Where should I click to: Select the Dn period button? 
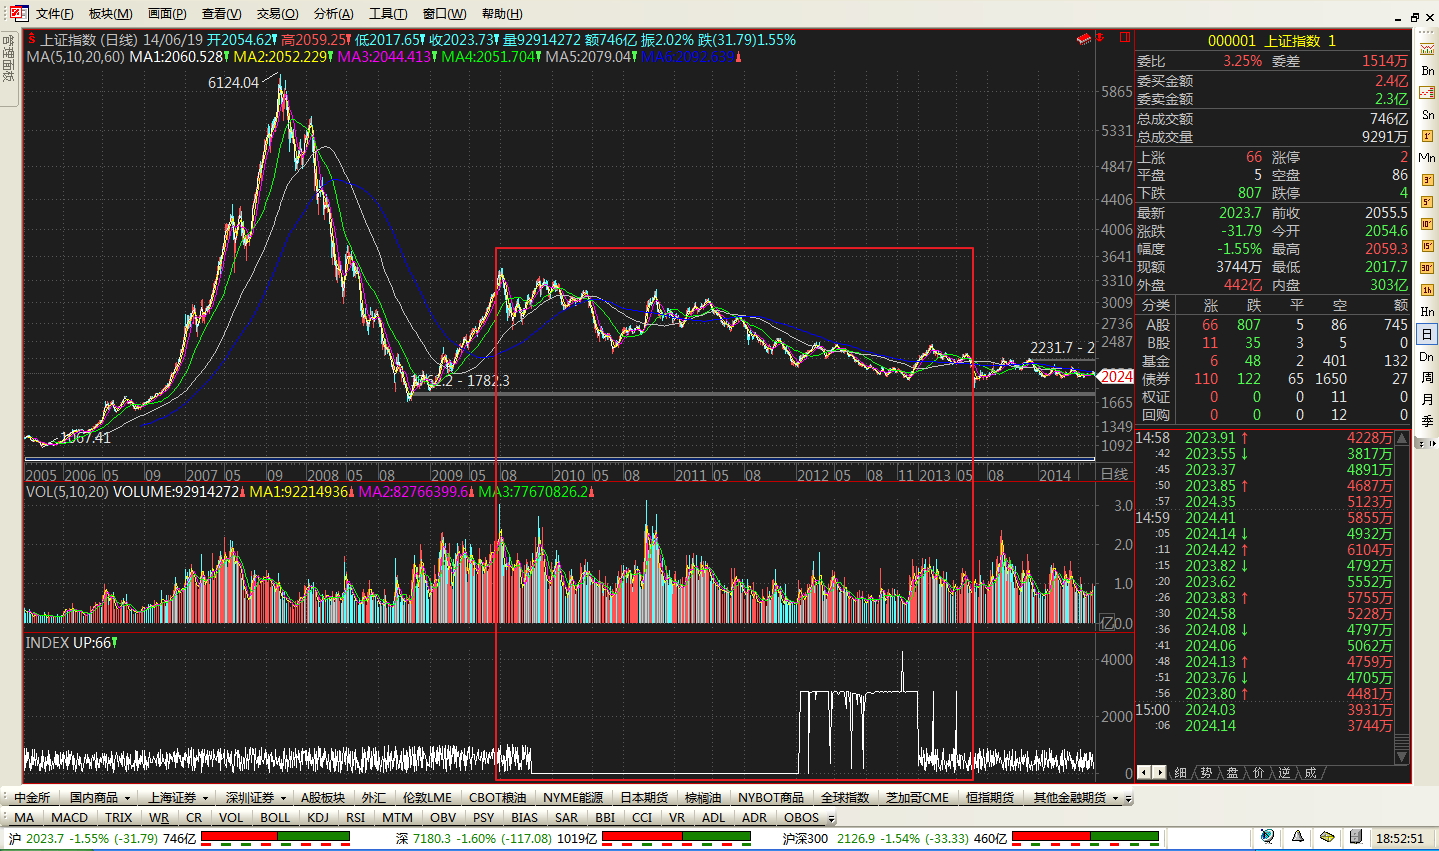(1427, 356)
